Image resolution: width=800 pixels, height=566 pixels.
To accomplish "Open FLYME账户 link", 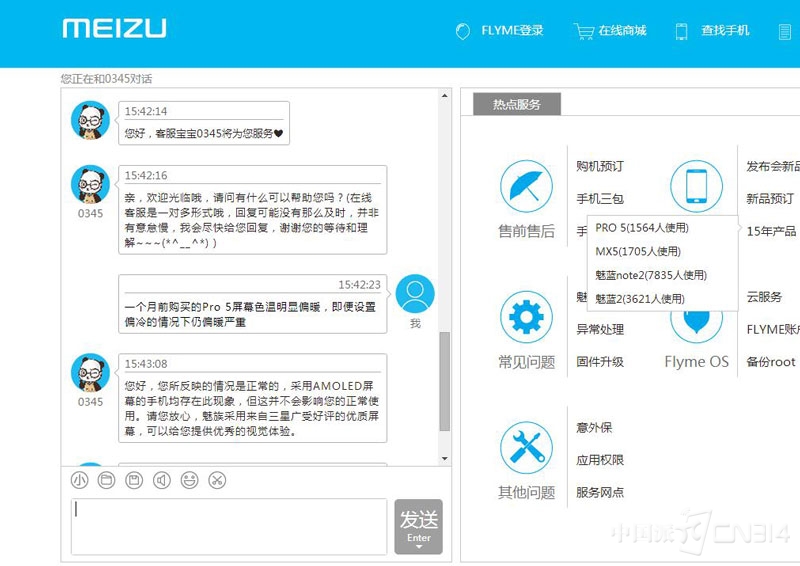I will point(773,330).
